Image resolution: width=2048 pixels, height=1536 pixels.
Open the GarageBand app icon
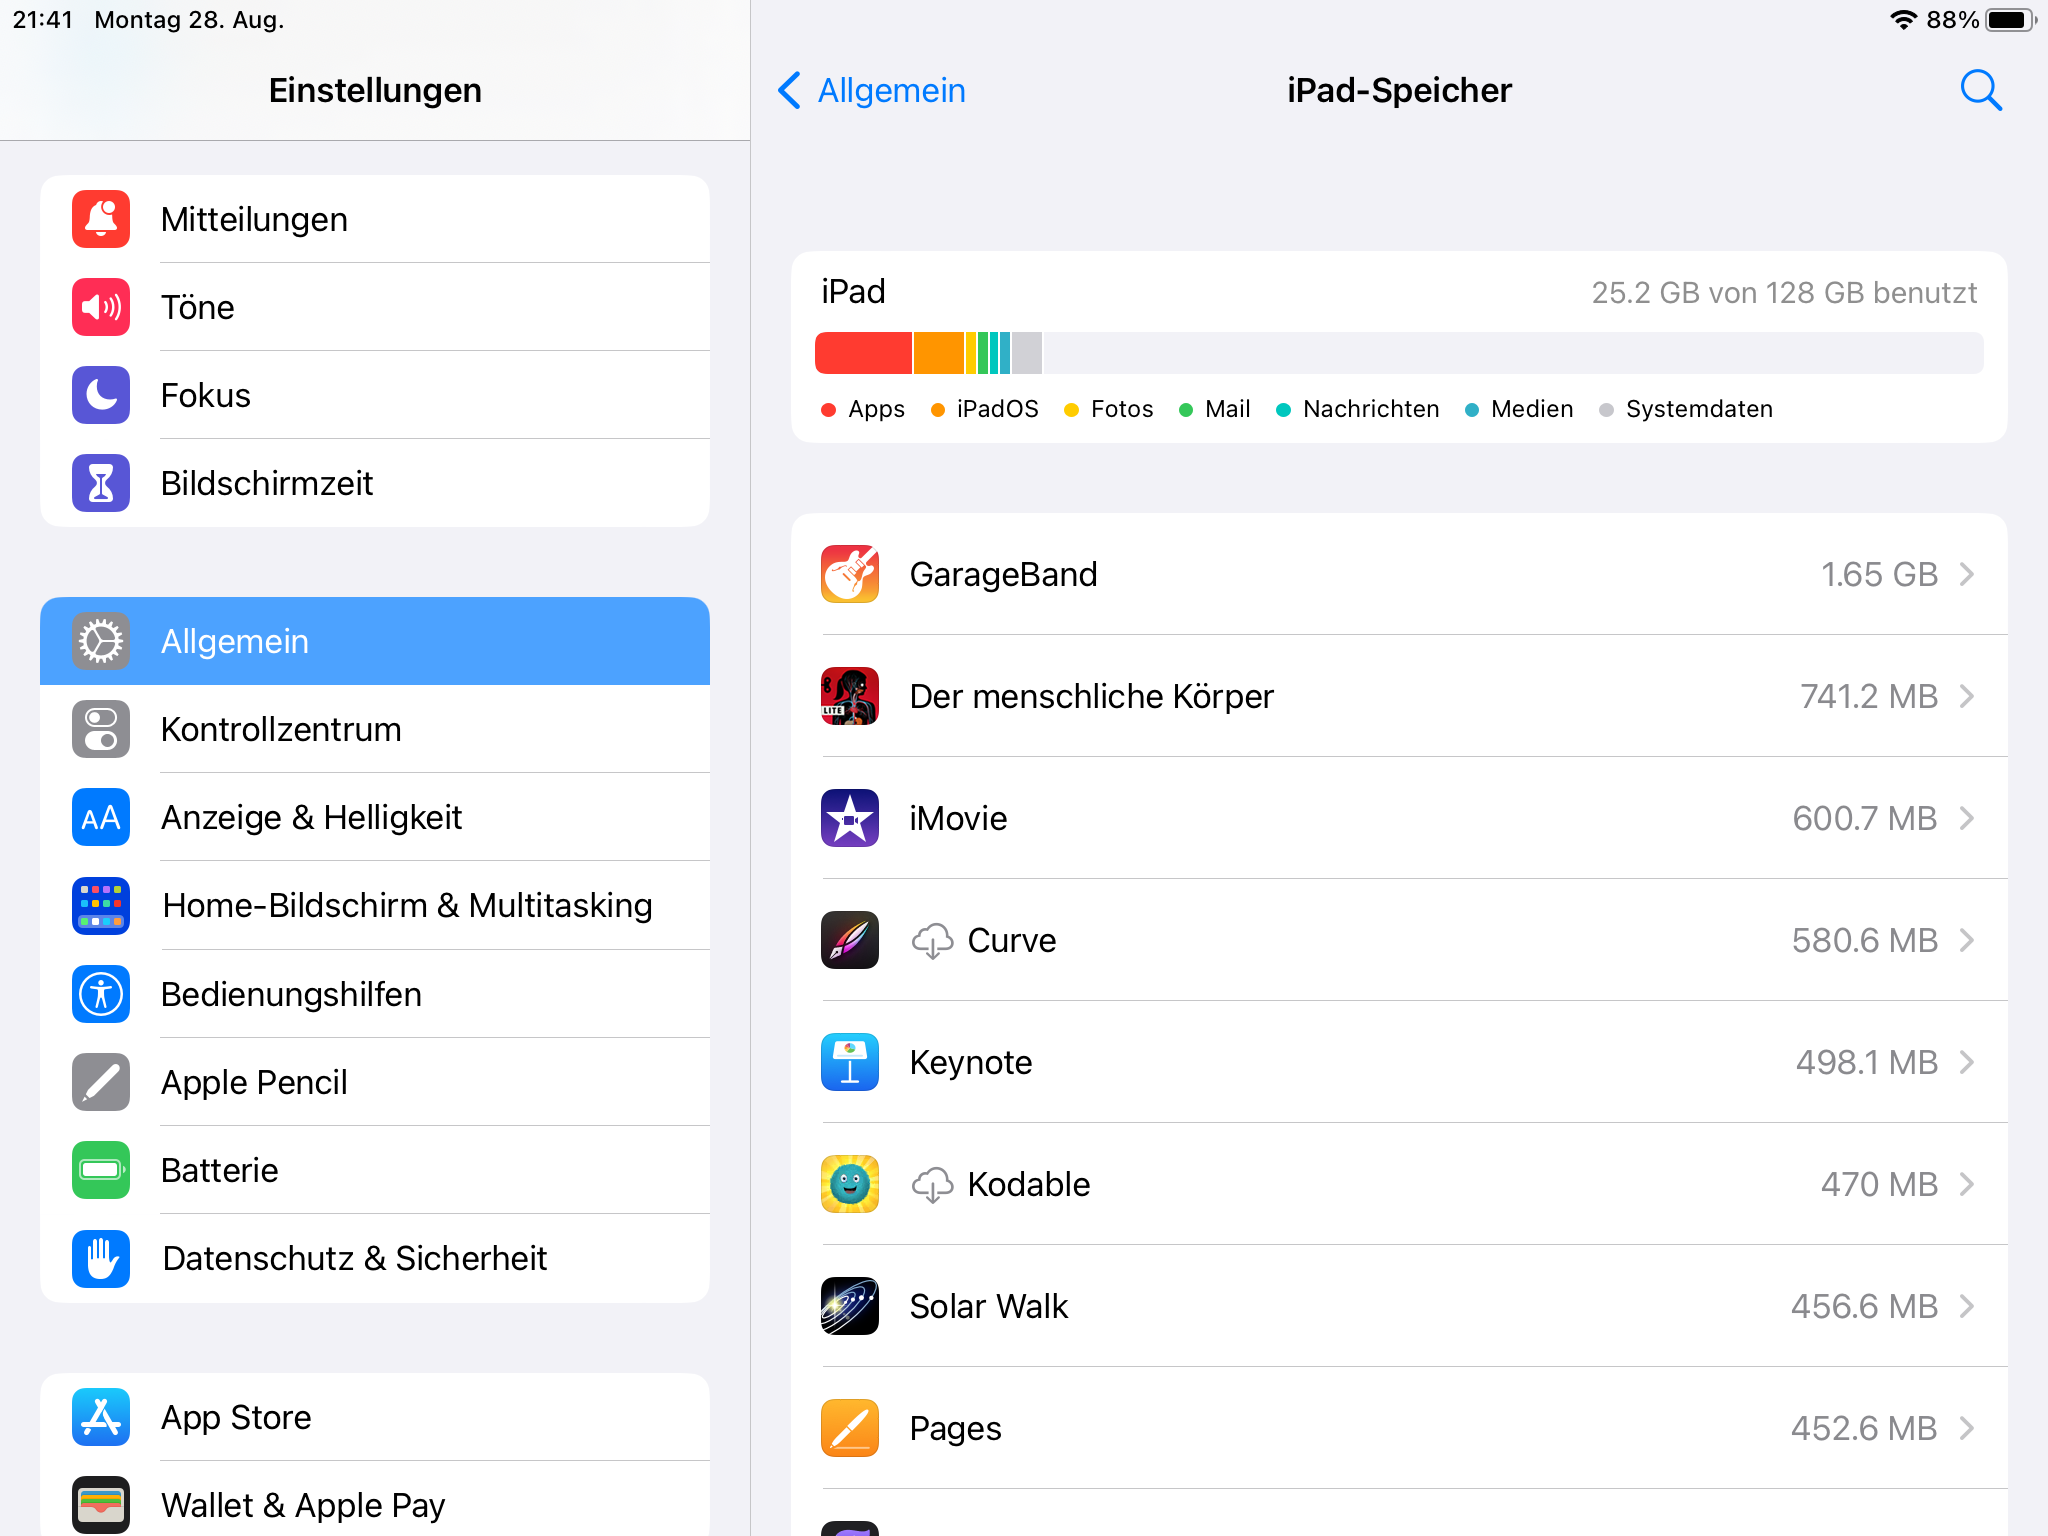850,574
